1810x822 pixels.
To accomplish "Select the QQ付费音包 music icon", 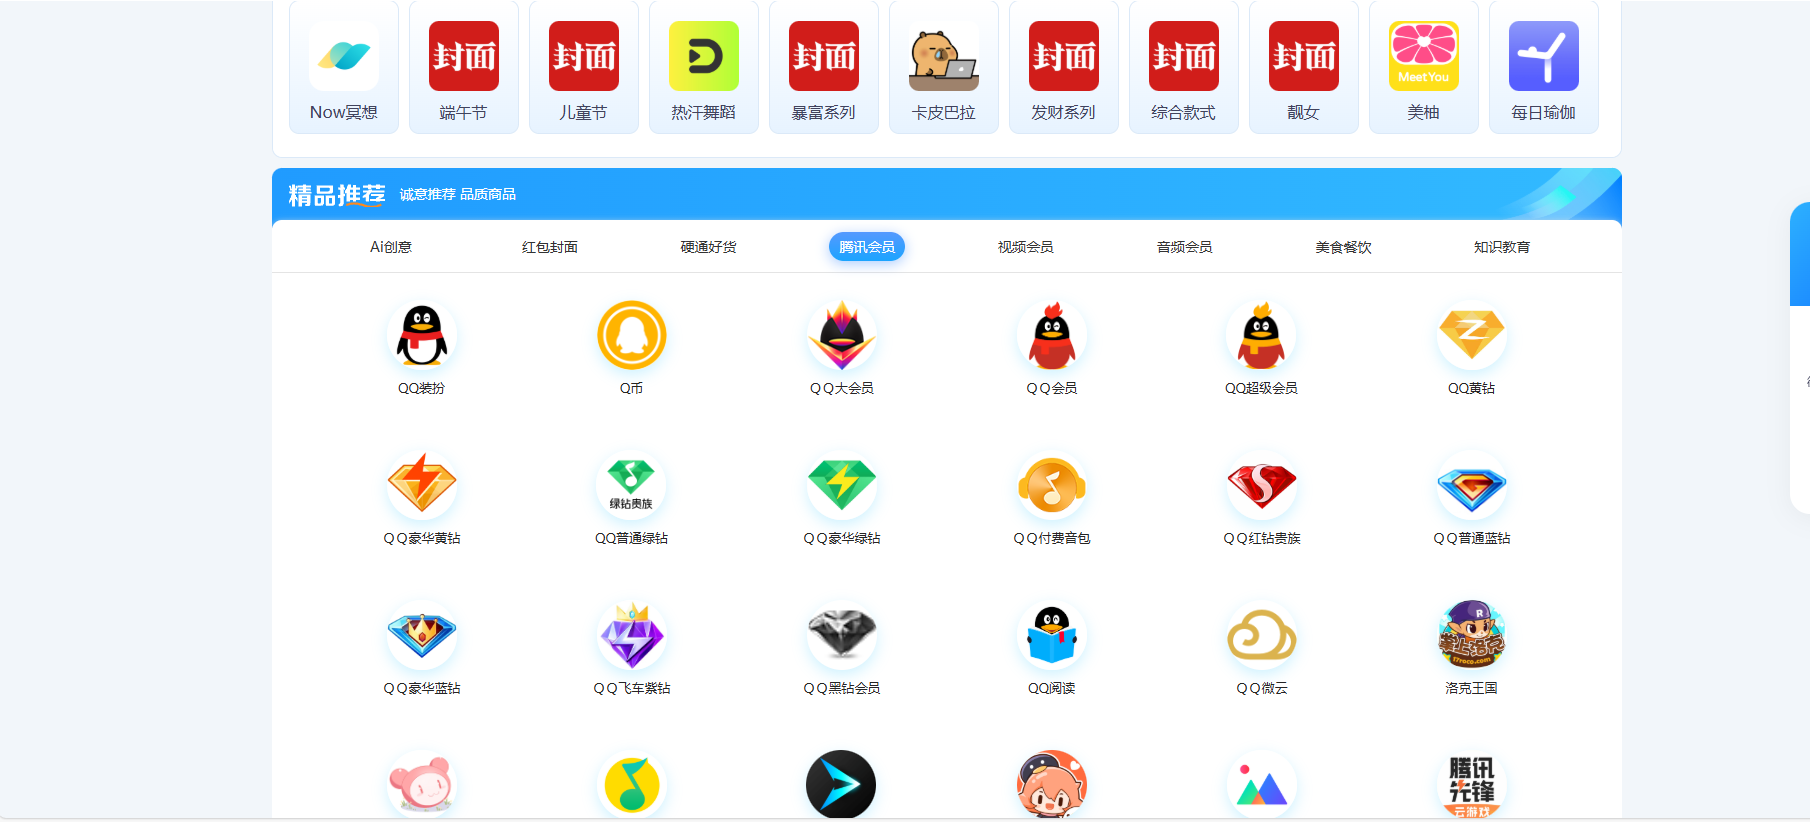I will coord(1051,486).
